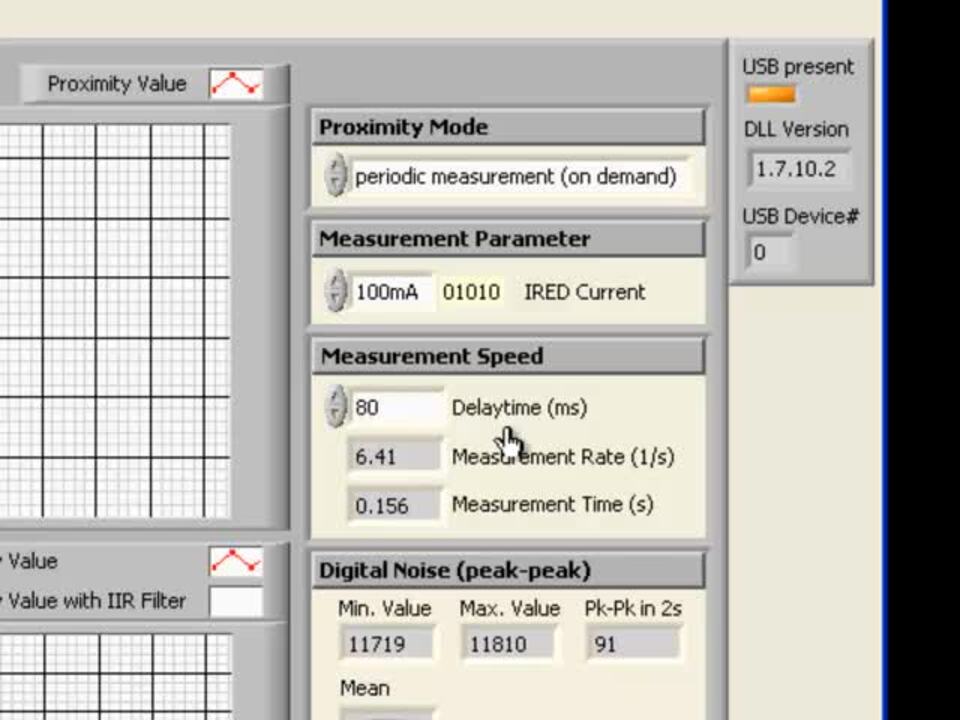Click the Measurement Time field showing 0.156
Screen dimensions: 960x720
[x=393, y=504]
